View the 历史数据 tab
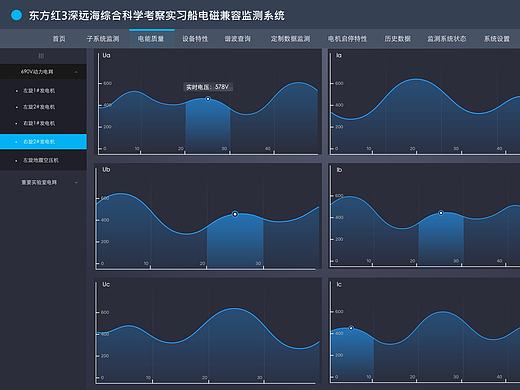 pyautogui.click(x=398, y=39)
